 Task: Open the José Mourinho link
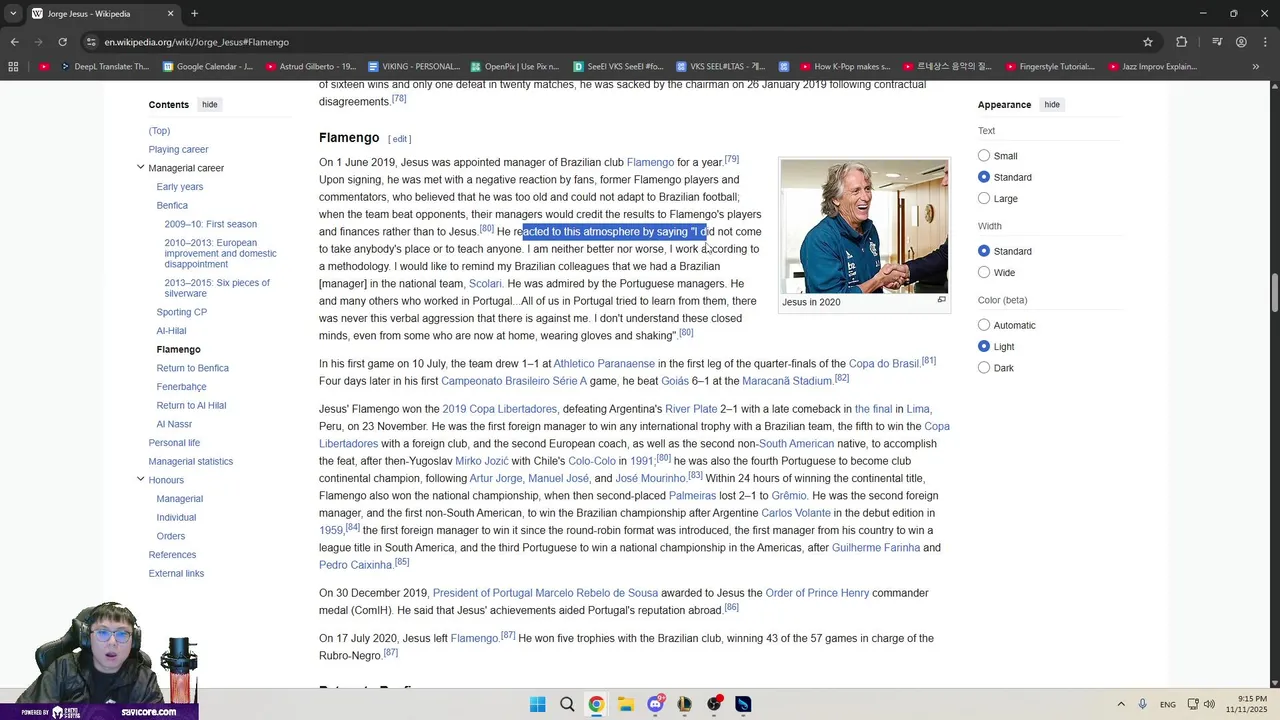pyautogui.click(x=650, y=479)
